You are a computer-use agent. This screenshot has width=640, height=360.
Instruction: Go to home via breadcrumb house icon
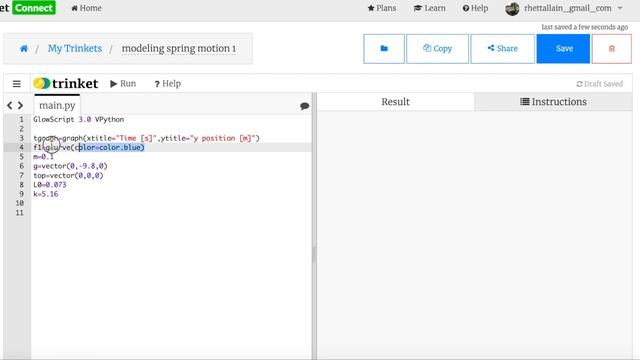(24, 49)
